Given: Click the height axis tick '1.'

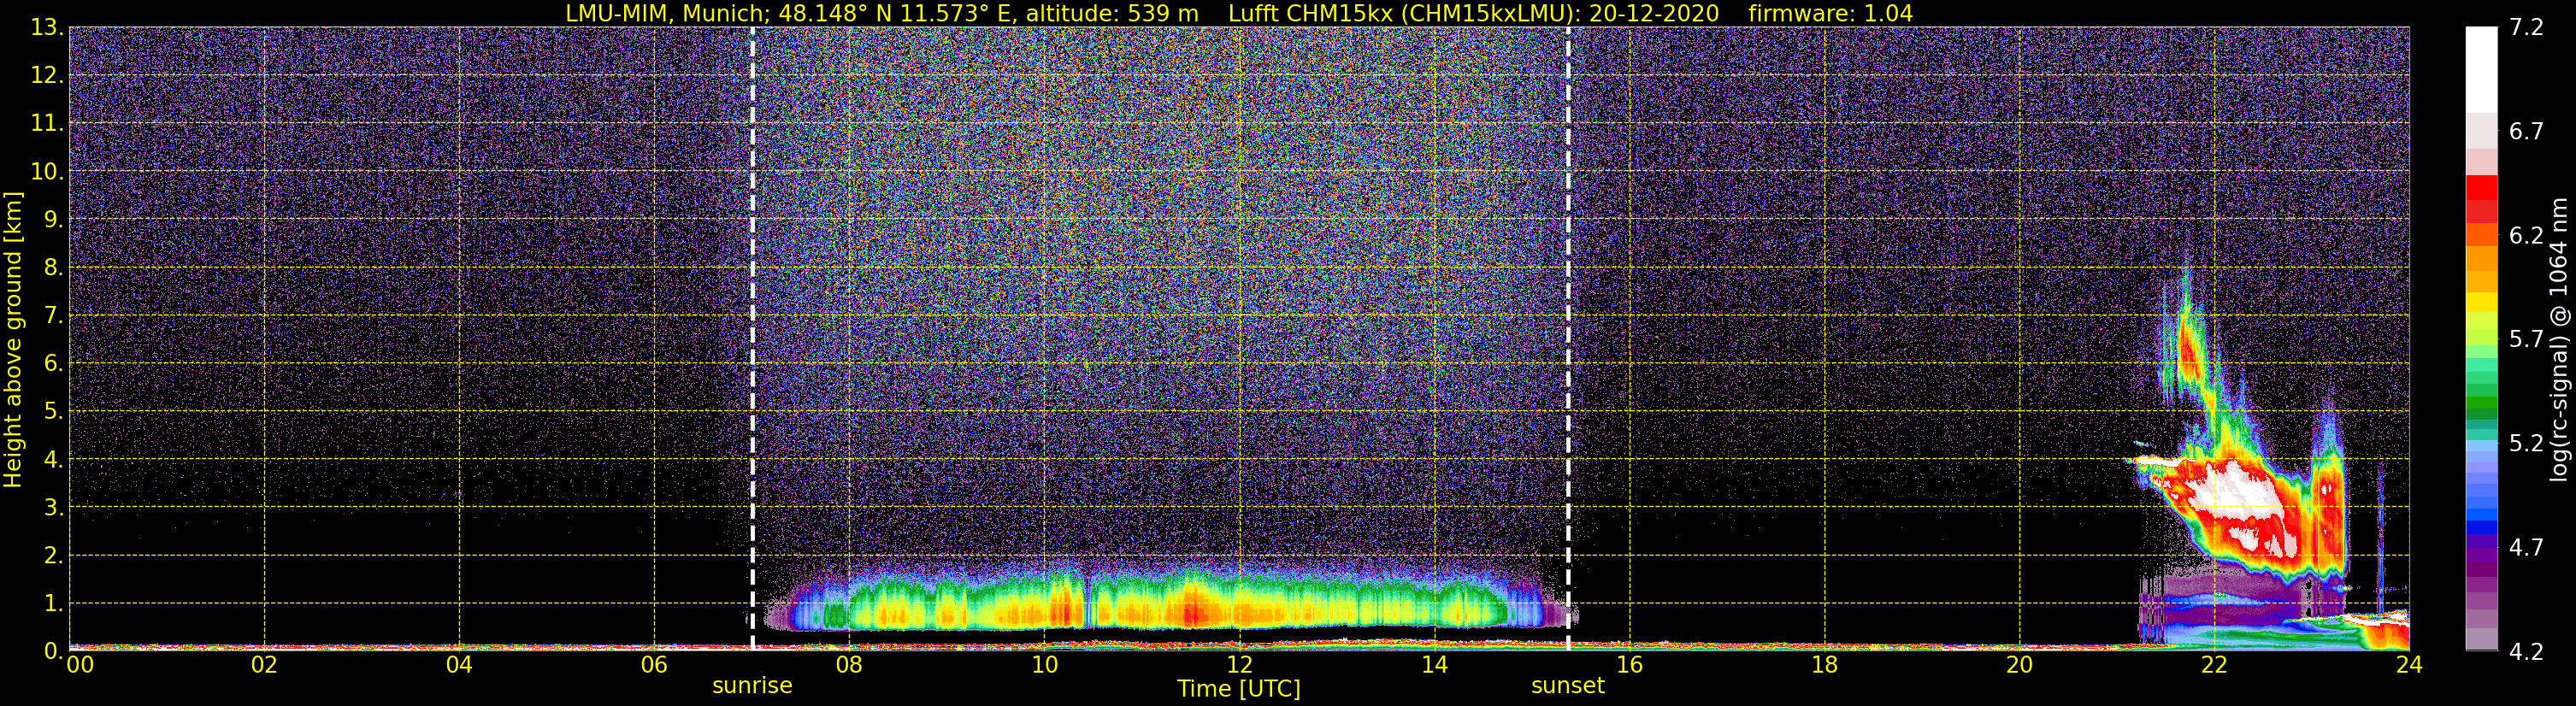Looking at the screenshot, I should pyautogui.click(x=53, y=603).
